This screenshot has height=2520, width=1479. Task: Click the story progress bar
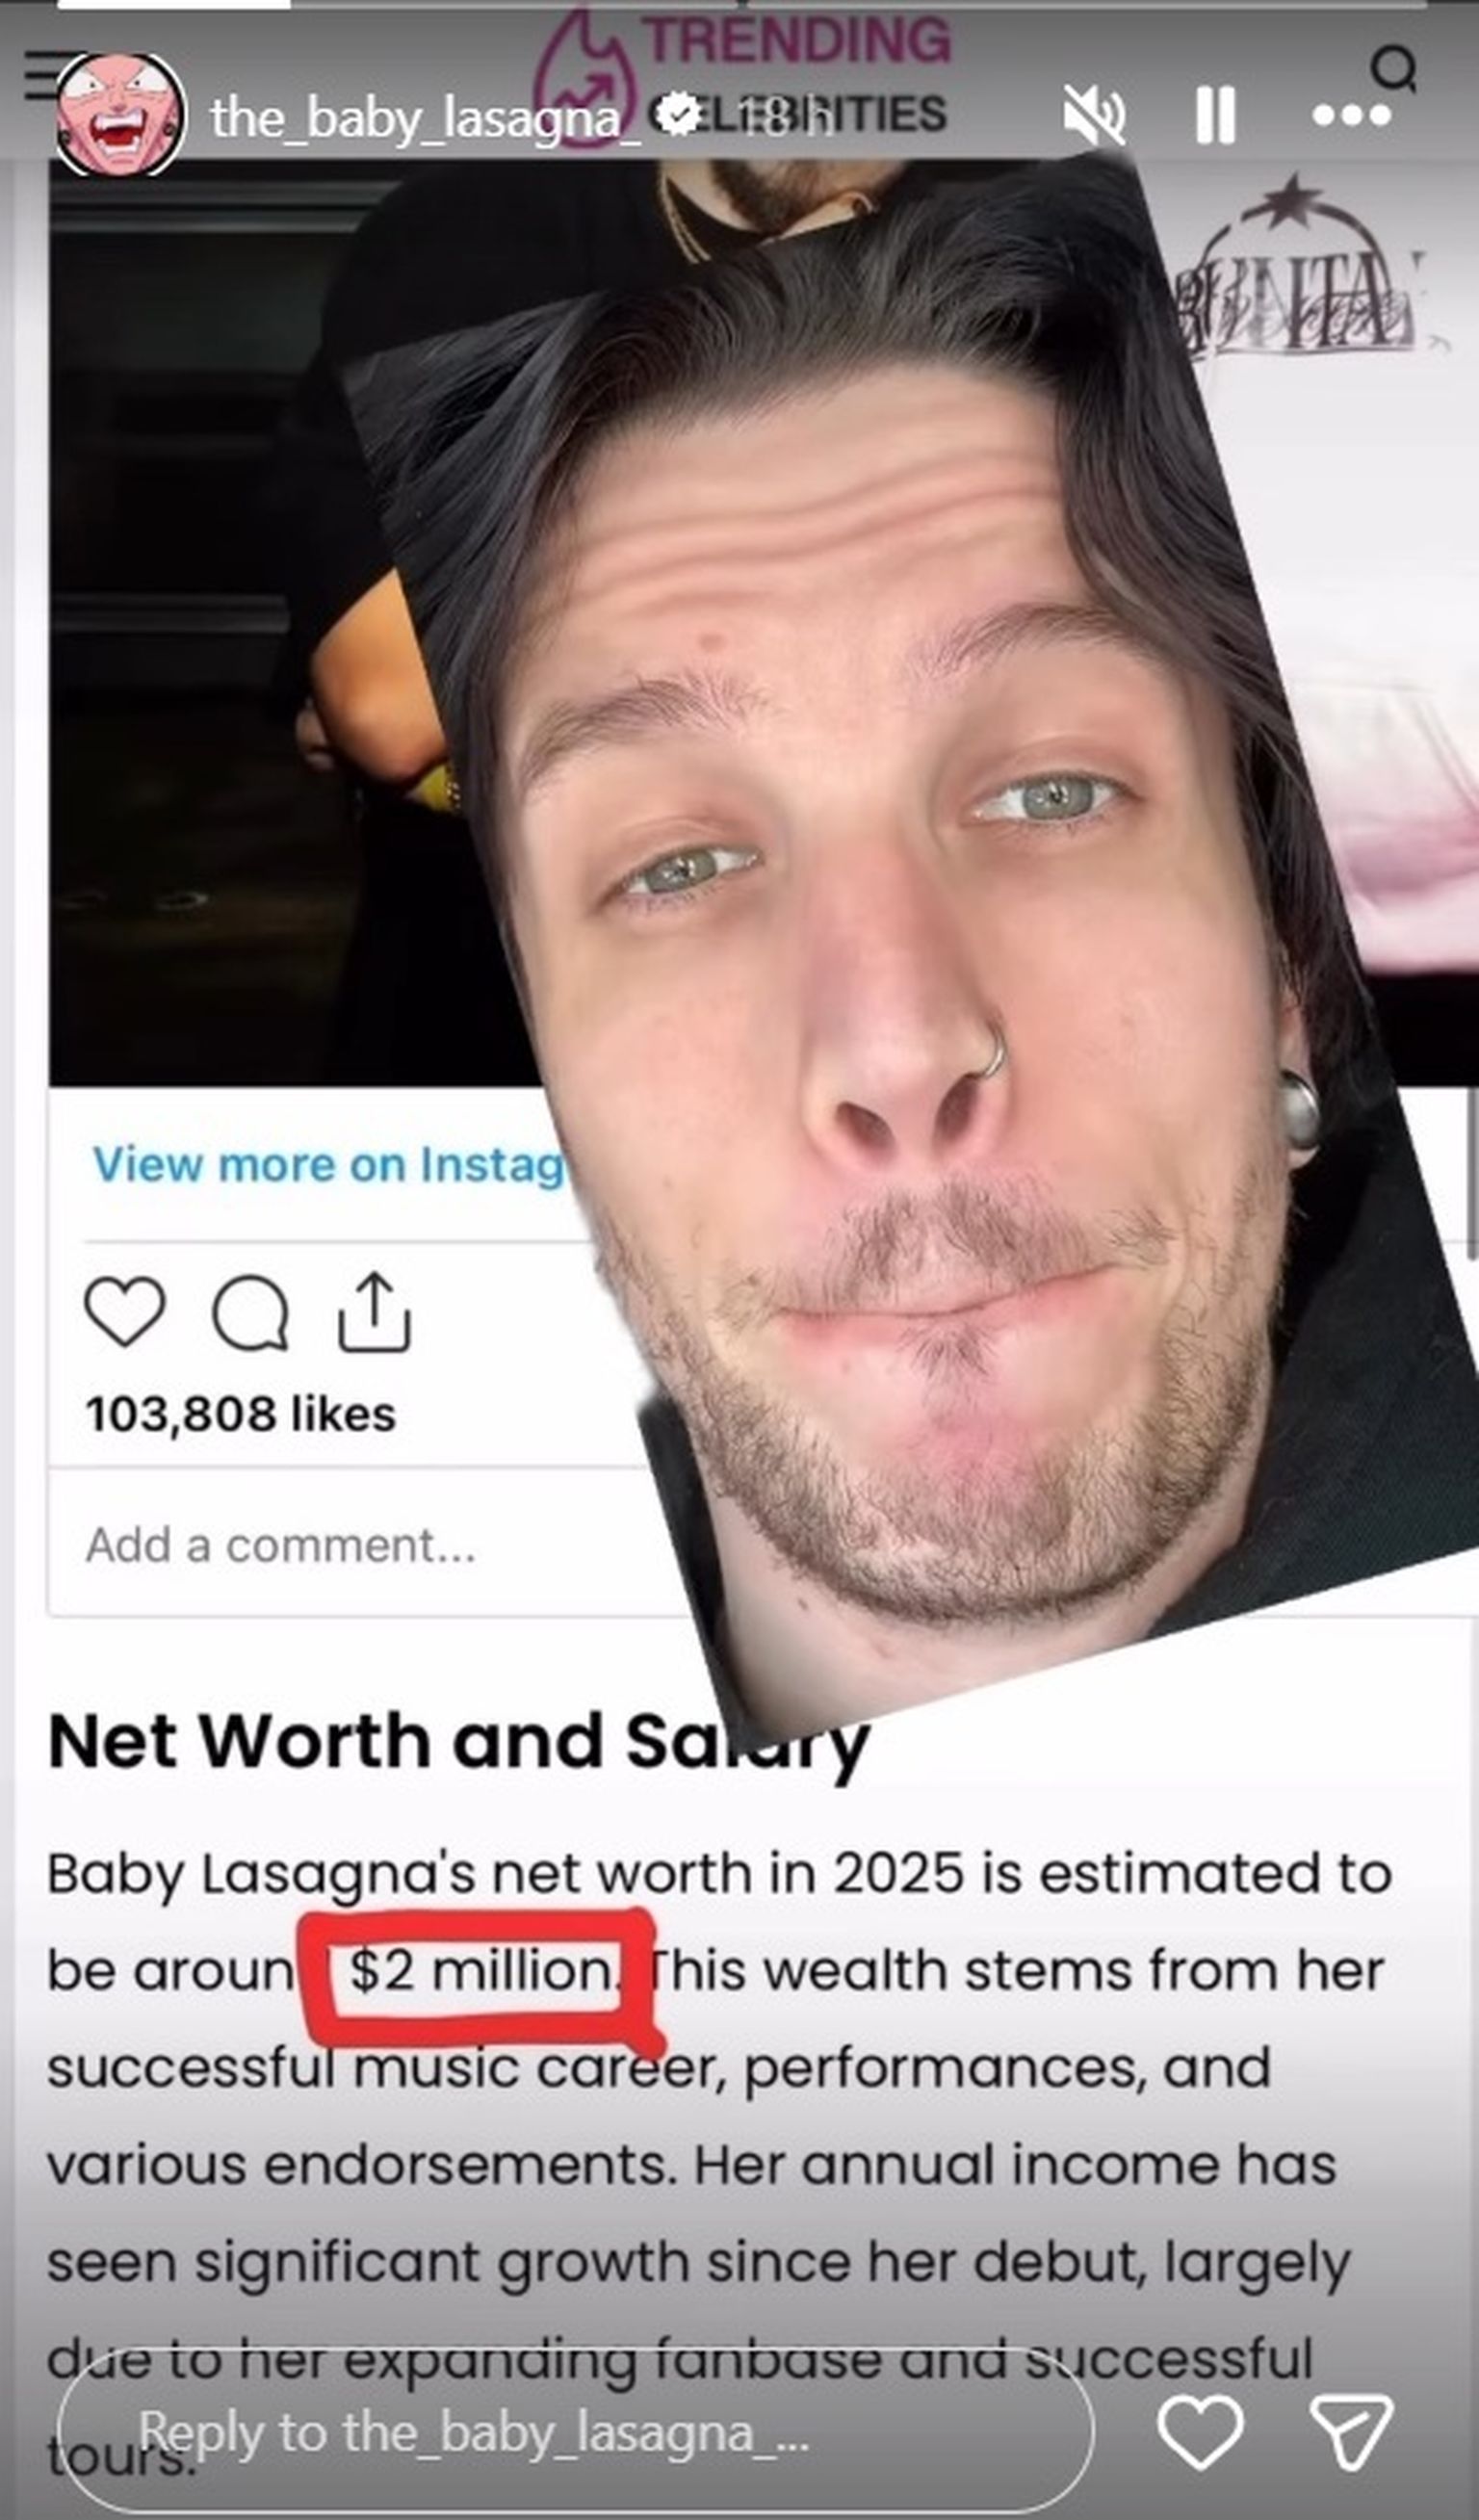click(x=740, y=4)
